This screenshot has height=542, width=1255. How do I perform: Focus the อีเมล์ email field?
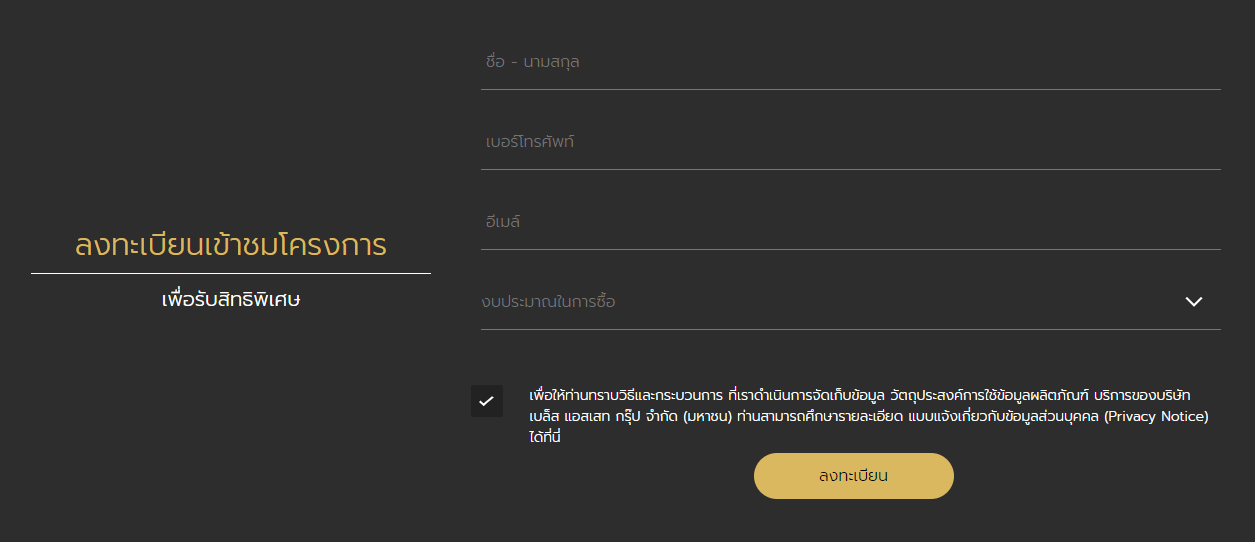tap(851, 222)
